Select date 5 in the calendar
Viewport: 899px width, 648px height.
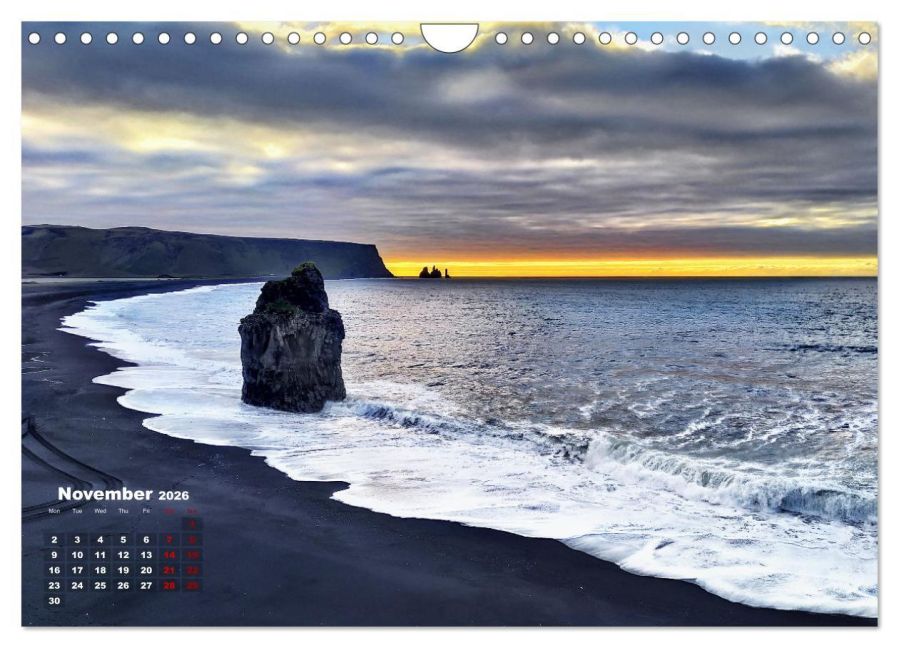(123, 540)
